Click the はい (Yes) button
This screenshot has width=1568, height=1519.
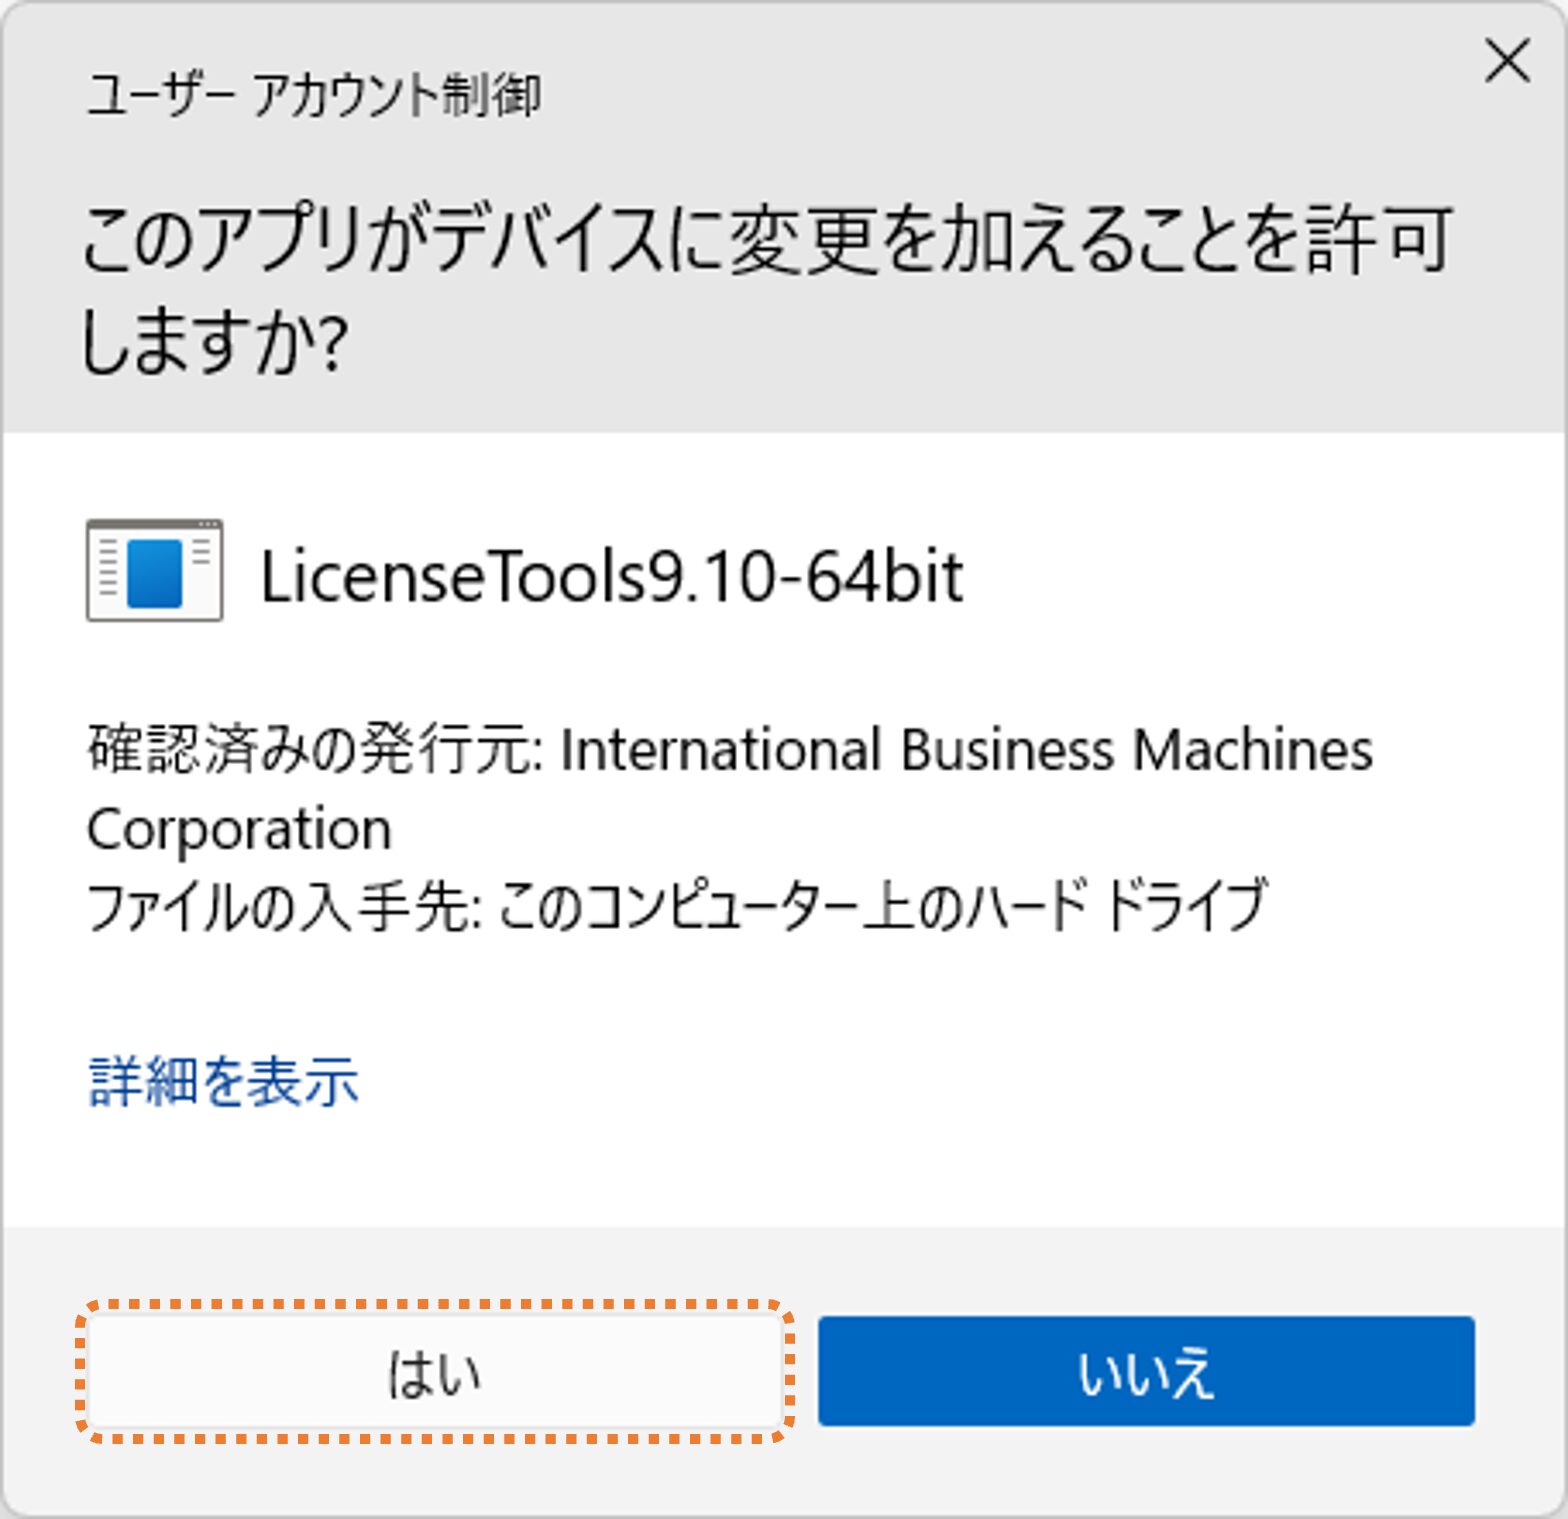tap(435, 1371)
